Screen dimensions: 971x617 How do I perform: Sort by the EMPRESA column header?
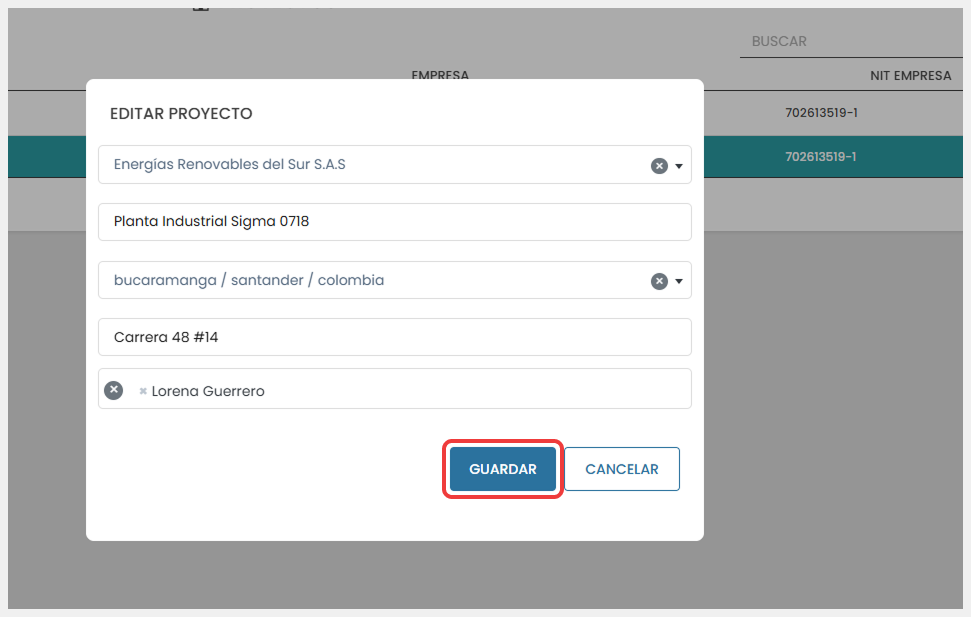440,75
